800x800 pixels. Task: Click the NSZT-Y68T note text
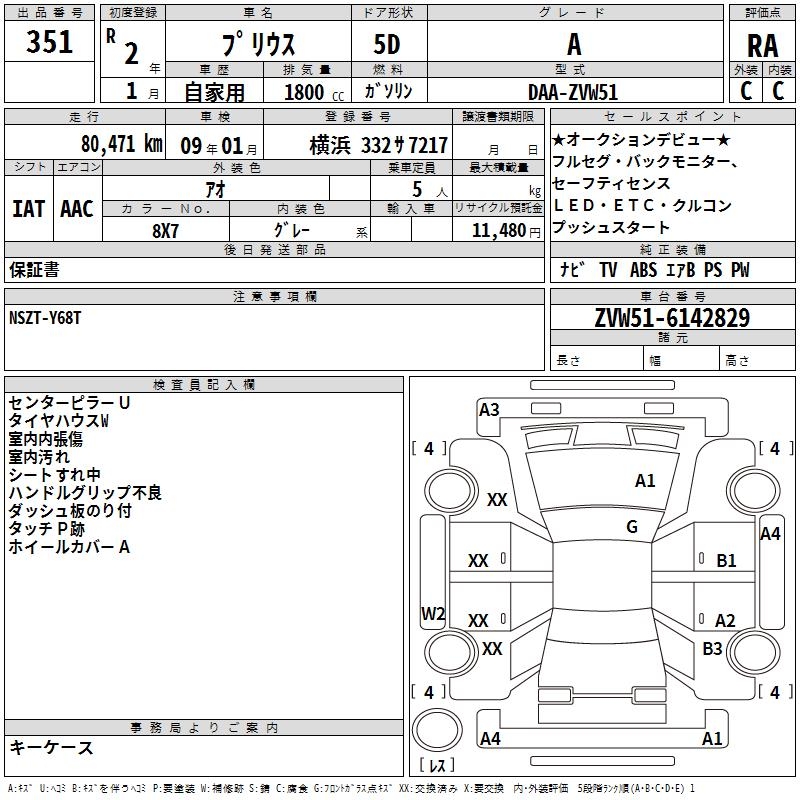(45, 318)
